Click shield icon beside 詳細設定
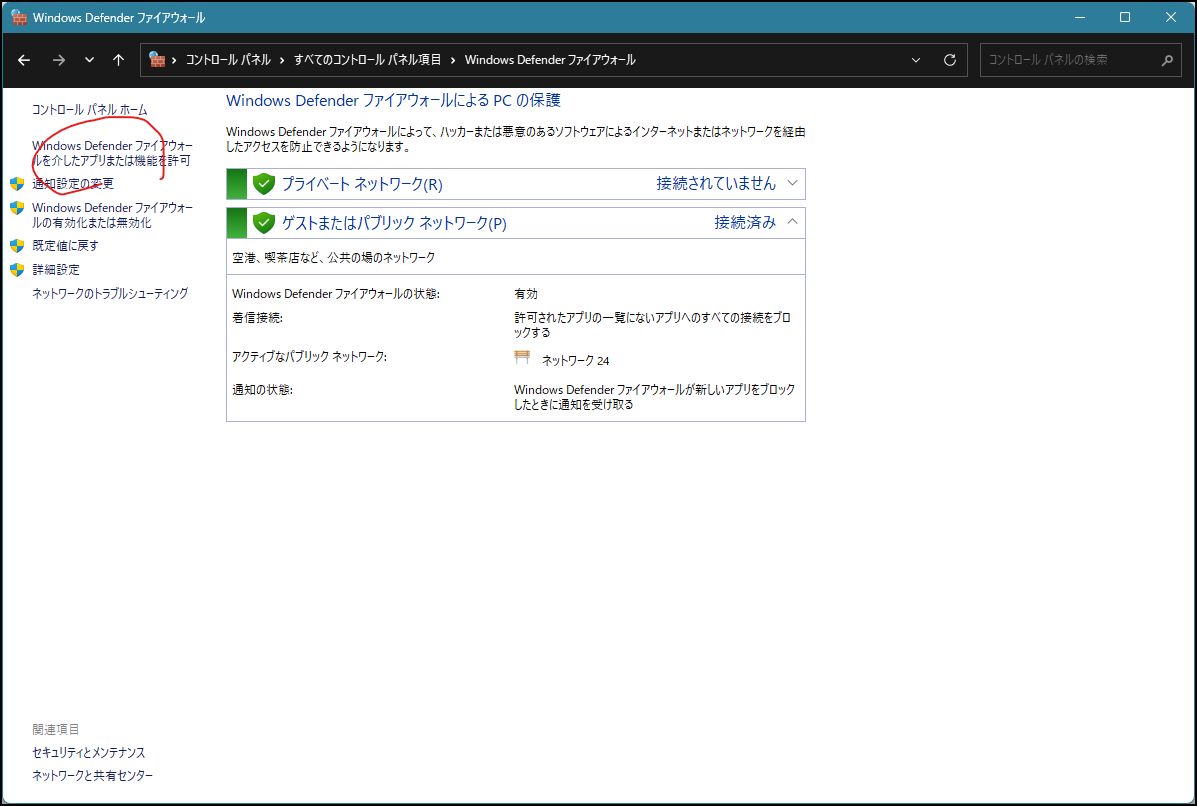This screenshot has height=806, width=1197. pyautogui.click(x=17, y=269)
